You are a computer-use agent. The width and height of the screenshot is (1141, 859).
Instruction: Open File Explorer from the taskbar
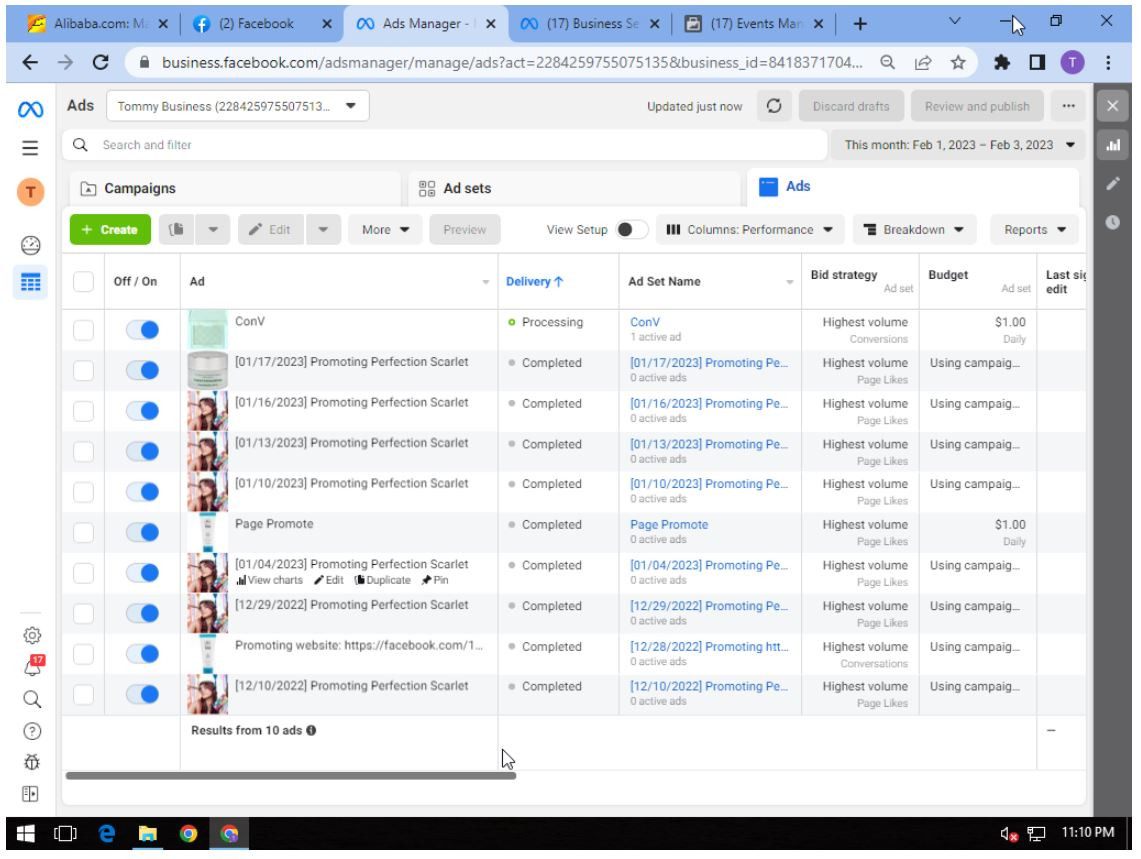coord(148,834)
